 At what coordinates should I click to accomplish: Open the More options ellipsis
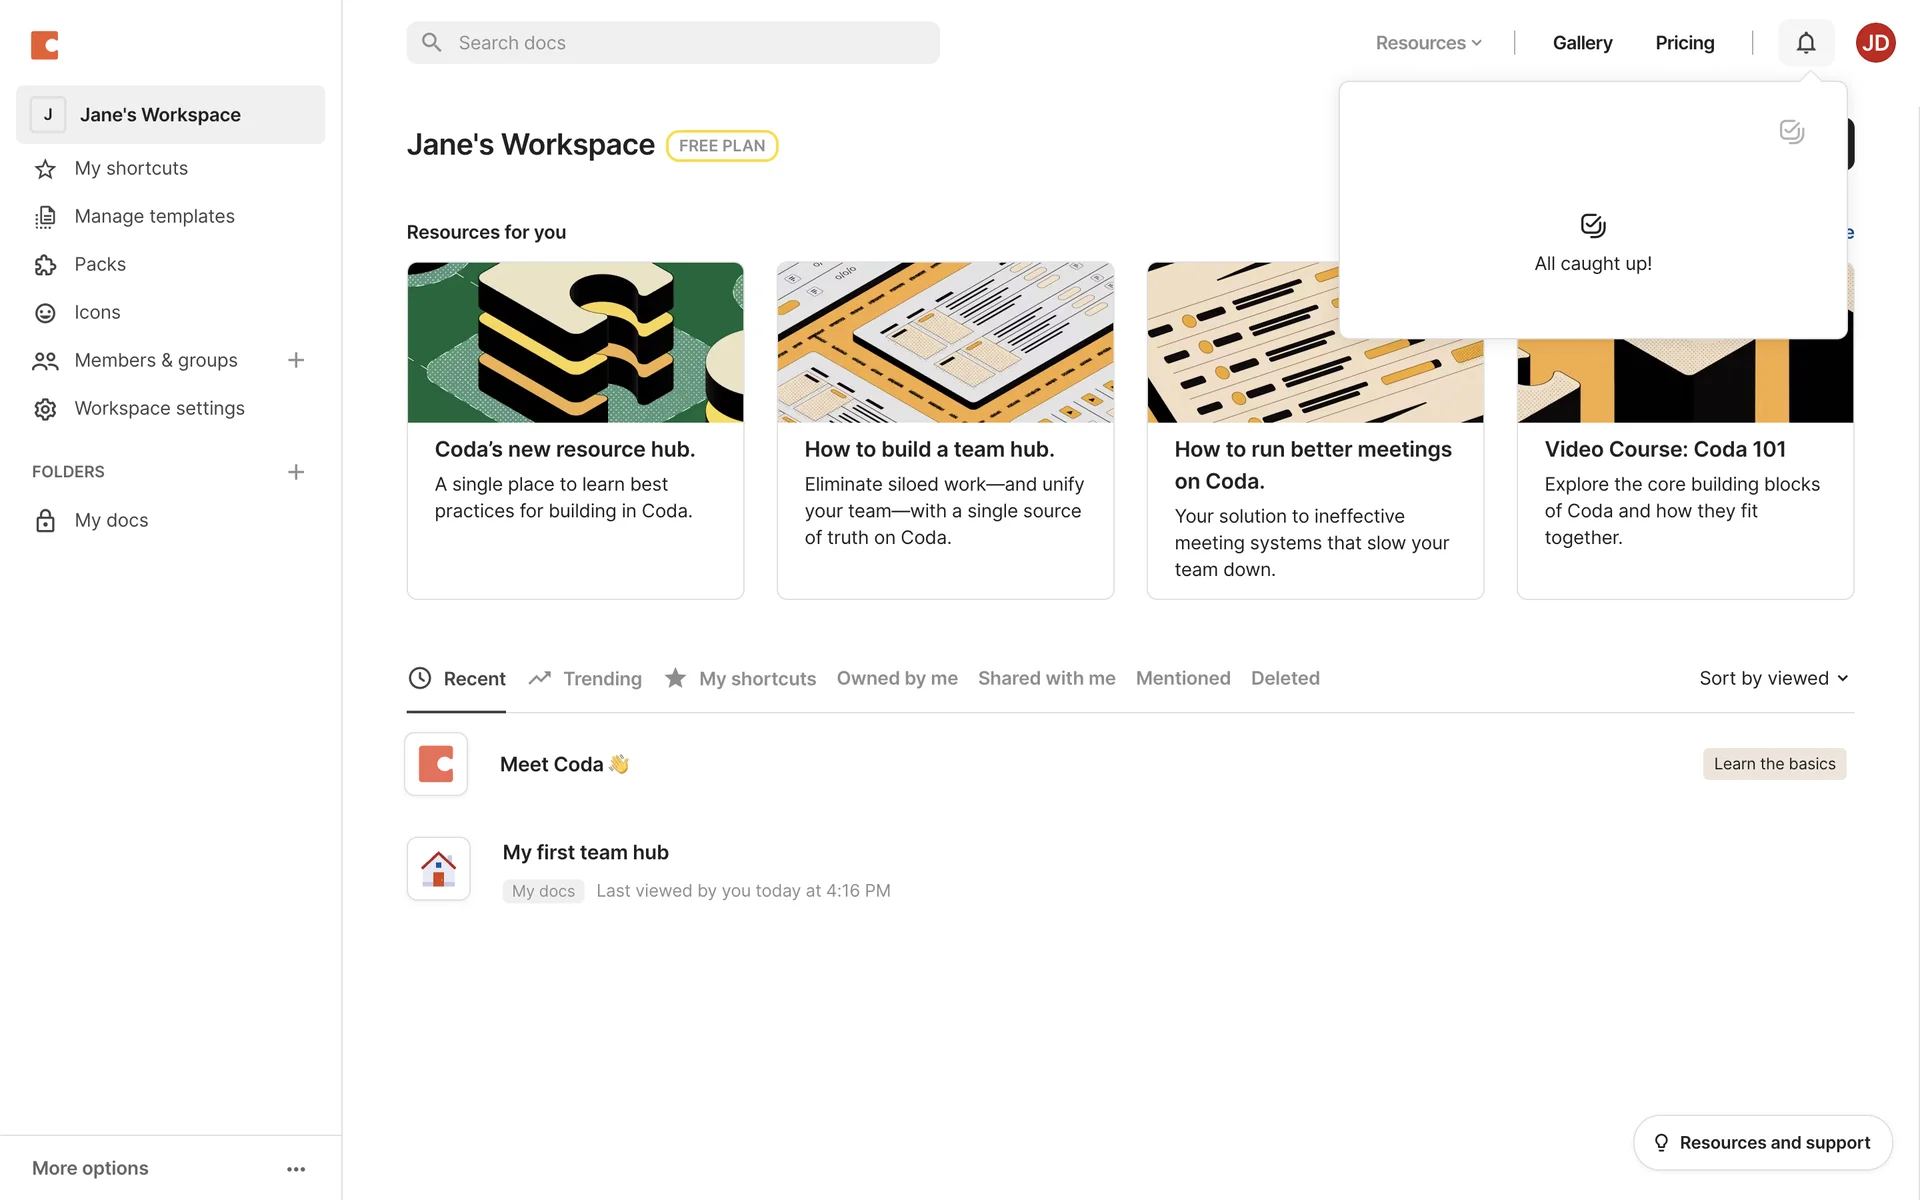296,1169
